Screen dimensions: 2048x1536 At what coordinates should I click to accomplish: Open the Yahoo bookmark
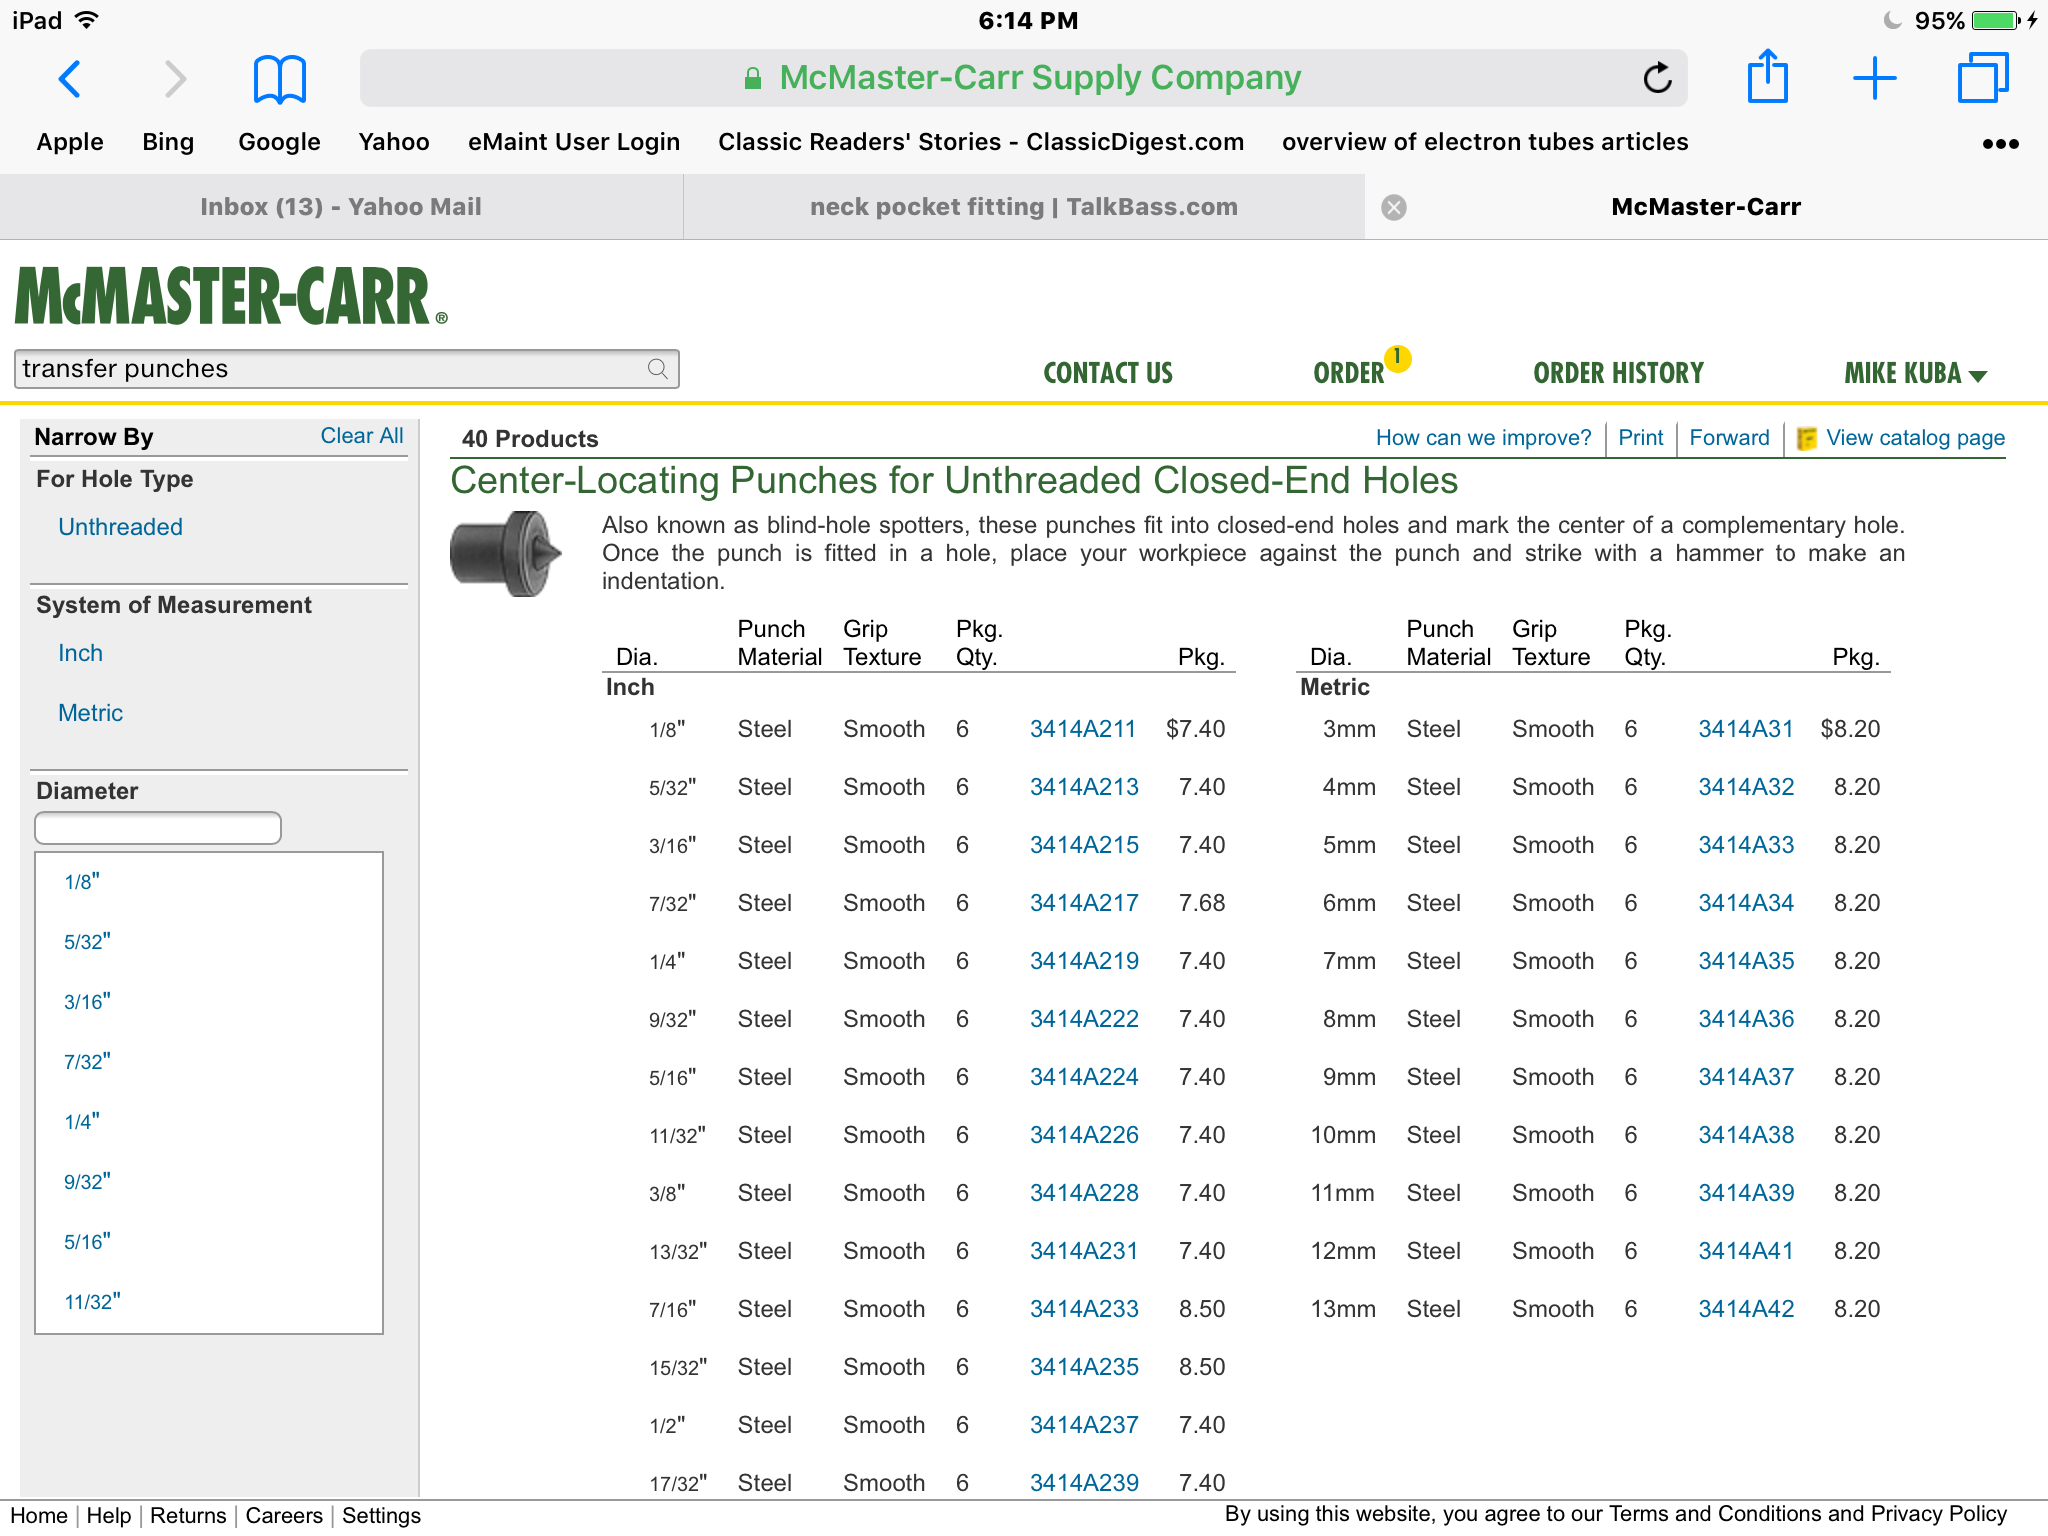point(394,142)
